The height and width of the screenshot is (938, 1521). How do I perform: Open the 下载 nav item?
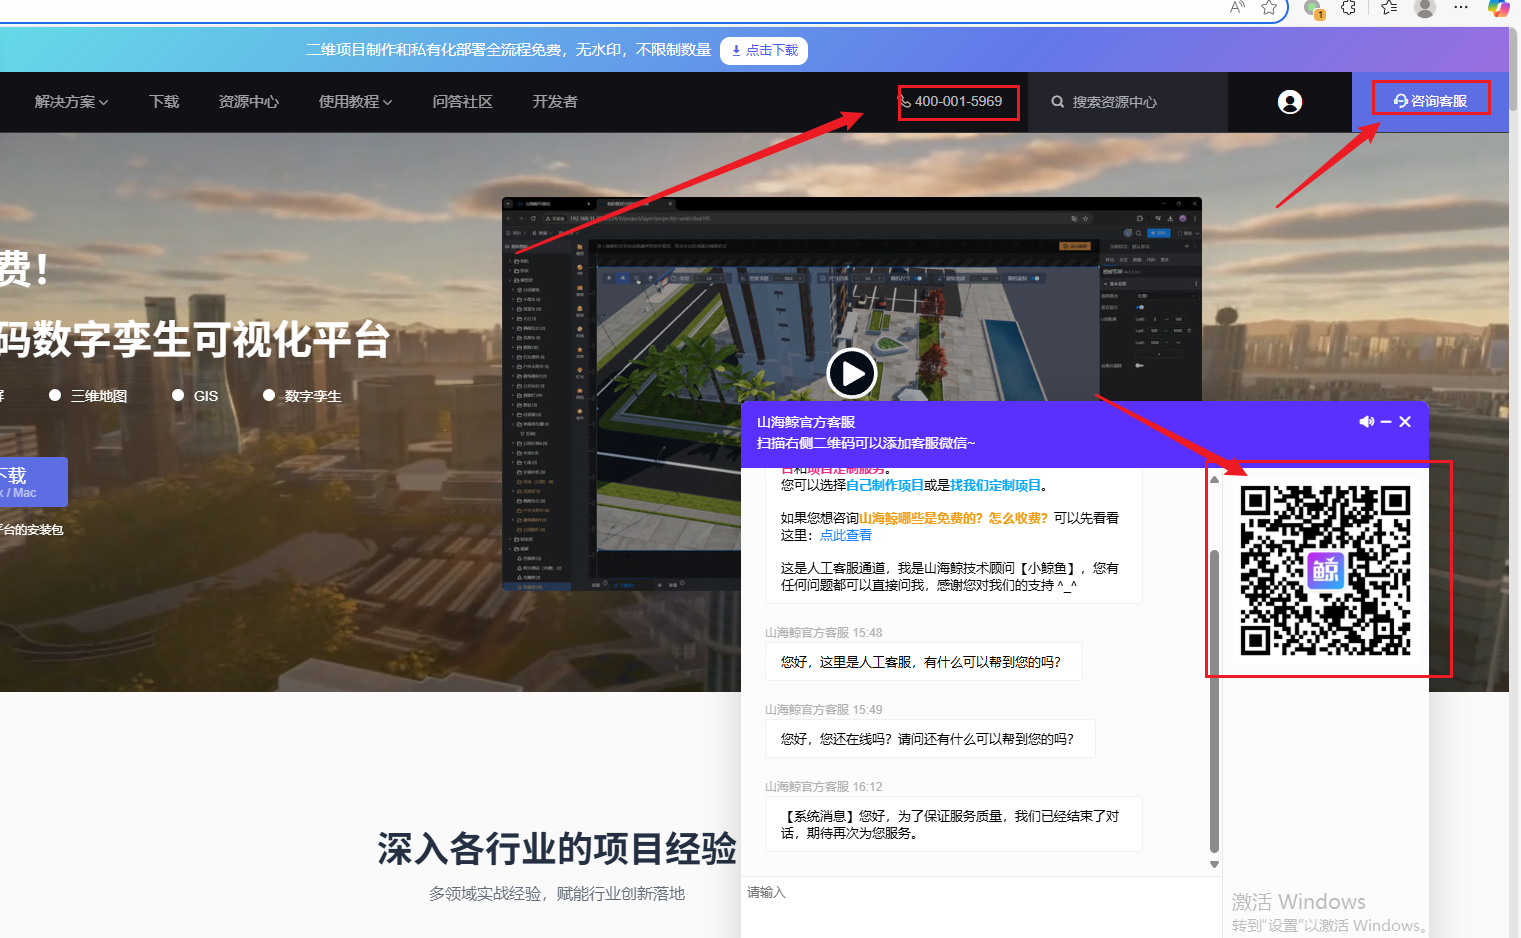coord(164,102)
